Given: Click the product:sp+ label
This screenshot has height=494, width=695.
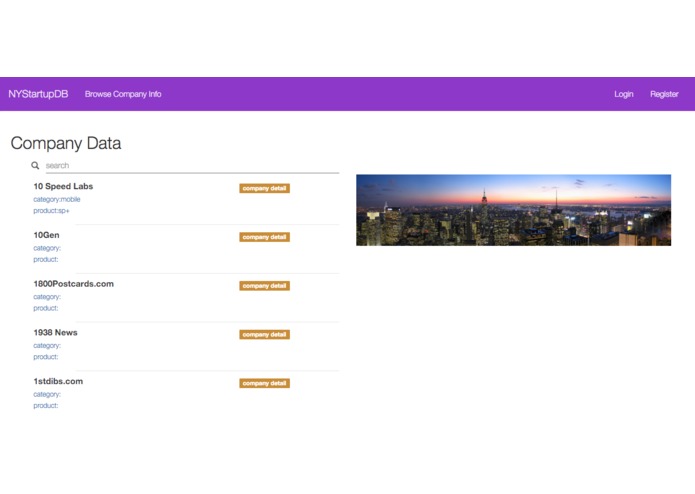Looking at the screenshot, I should coord(51,211).
